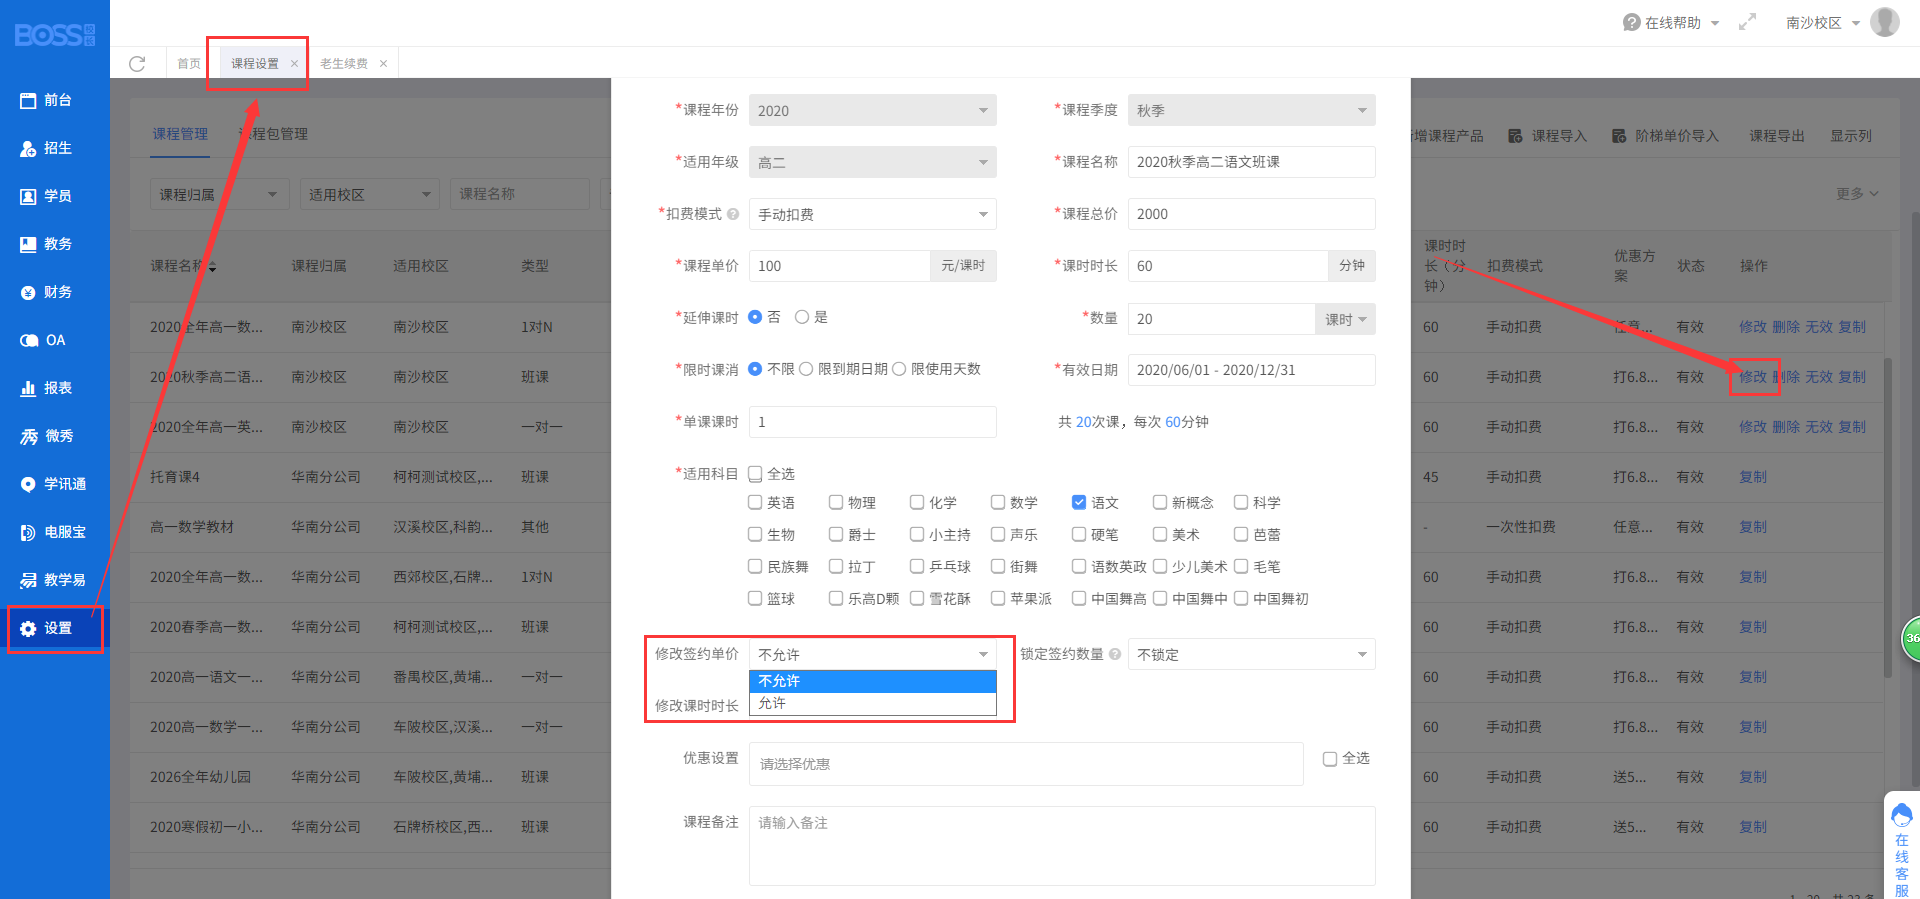
Task: Click 复制 for 托育课4 row
Action: 1753,477
